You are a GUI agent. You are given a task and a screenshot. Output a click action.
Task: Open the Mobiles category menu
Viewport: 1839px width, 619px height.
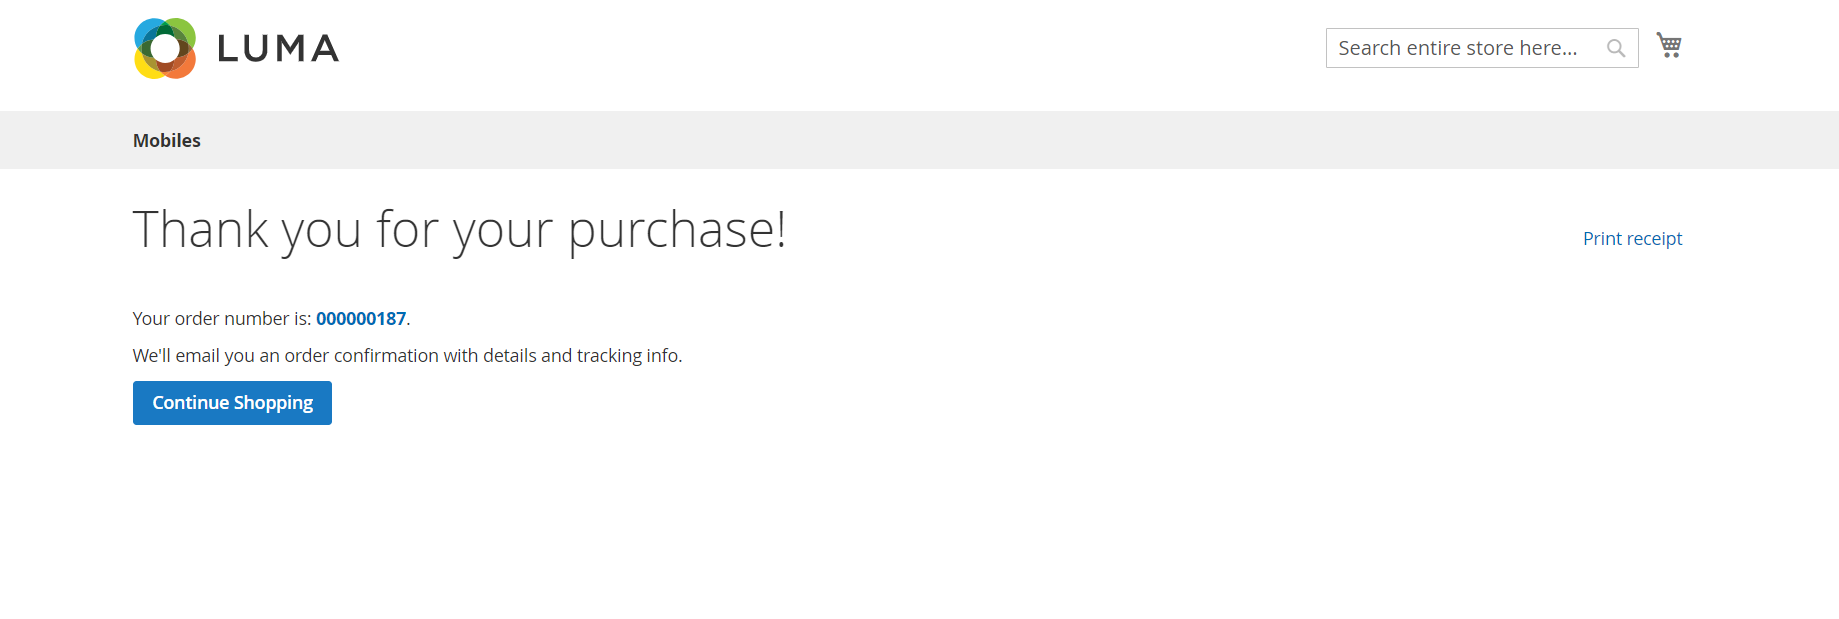167,141
